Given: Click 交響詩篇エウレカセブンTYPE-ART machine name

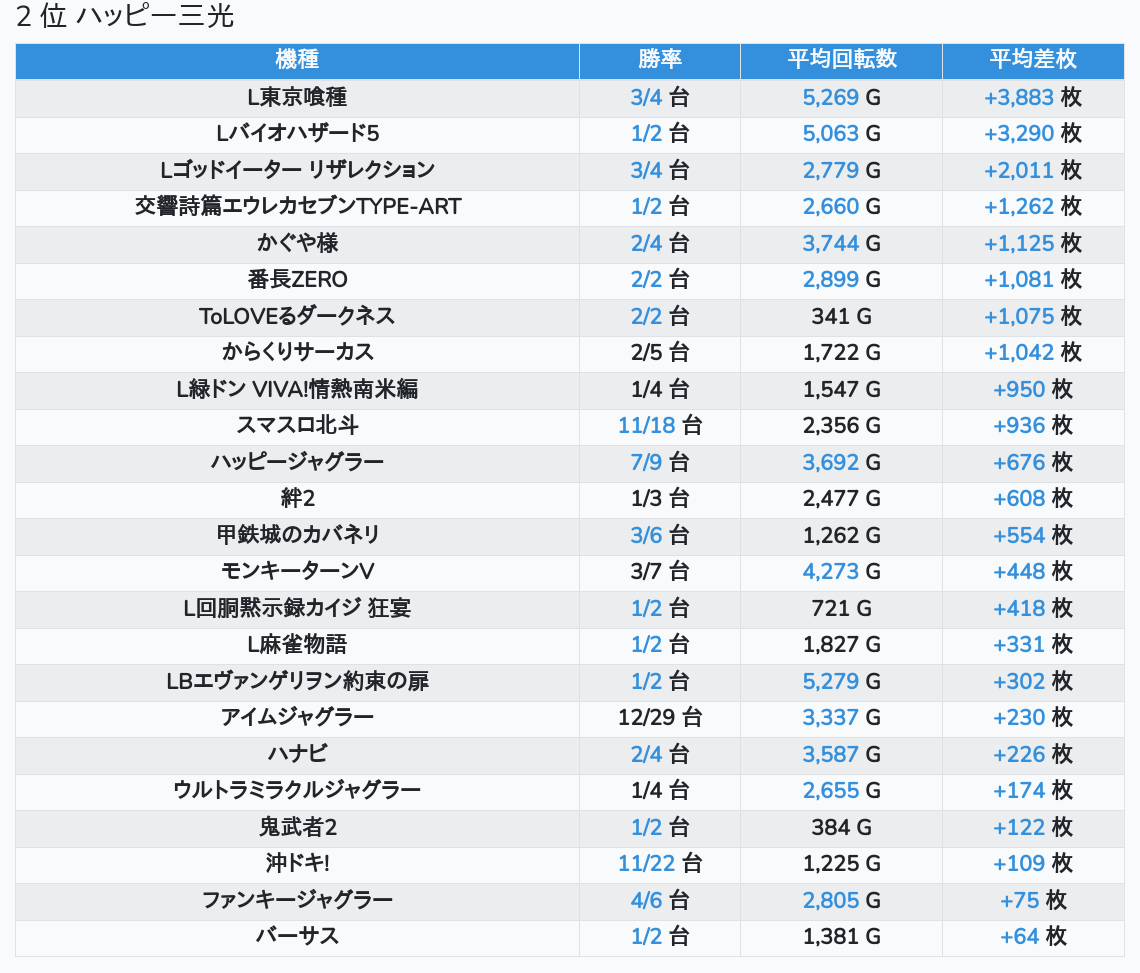Looking at the screenshot, I should coord(297,207).
